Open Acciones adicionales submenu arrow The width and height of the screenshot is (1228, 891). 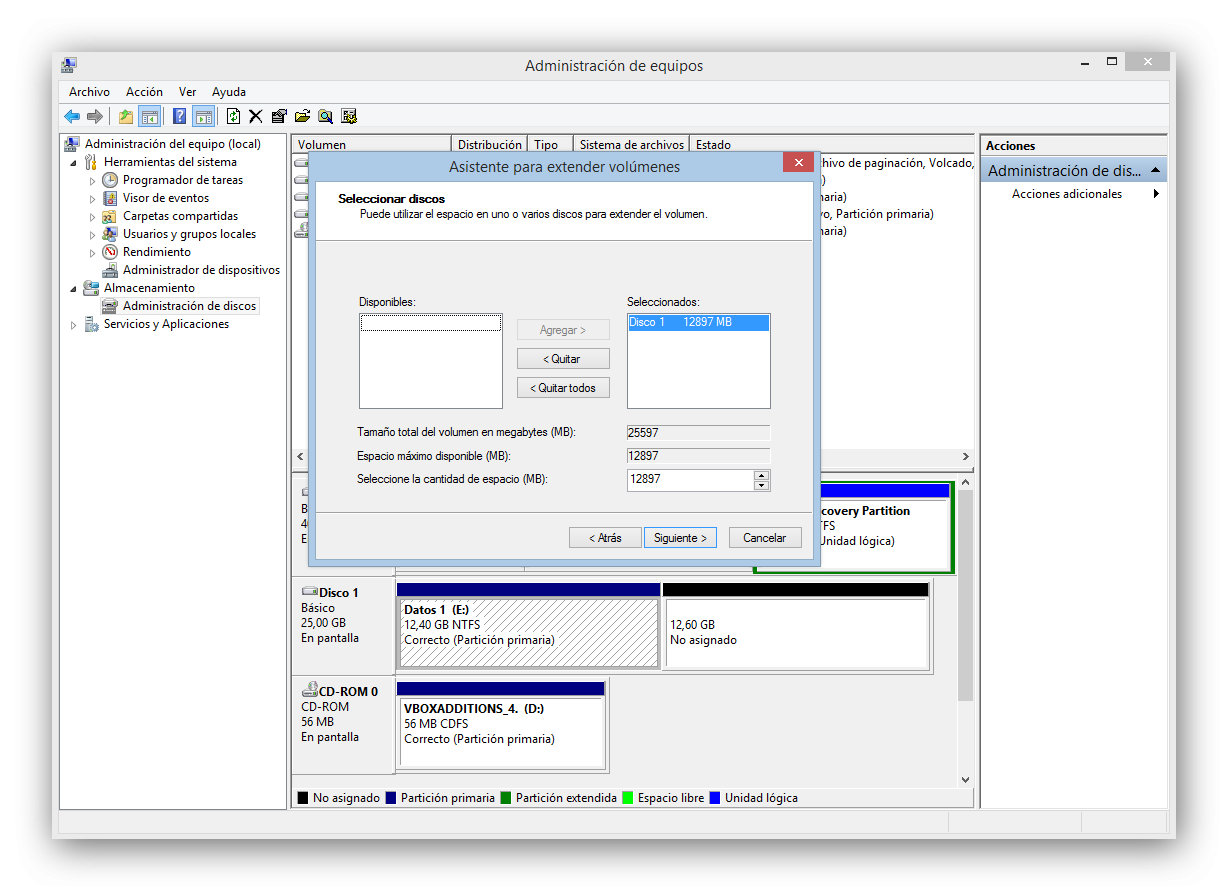1156,194
